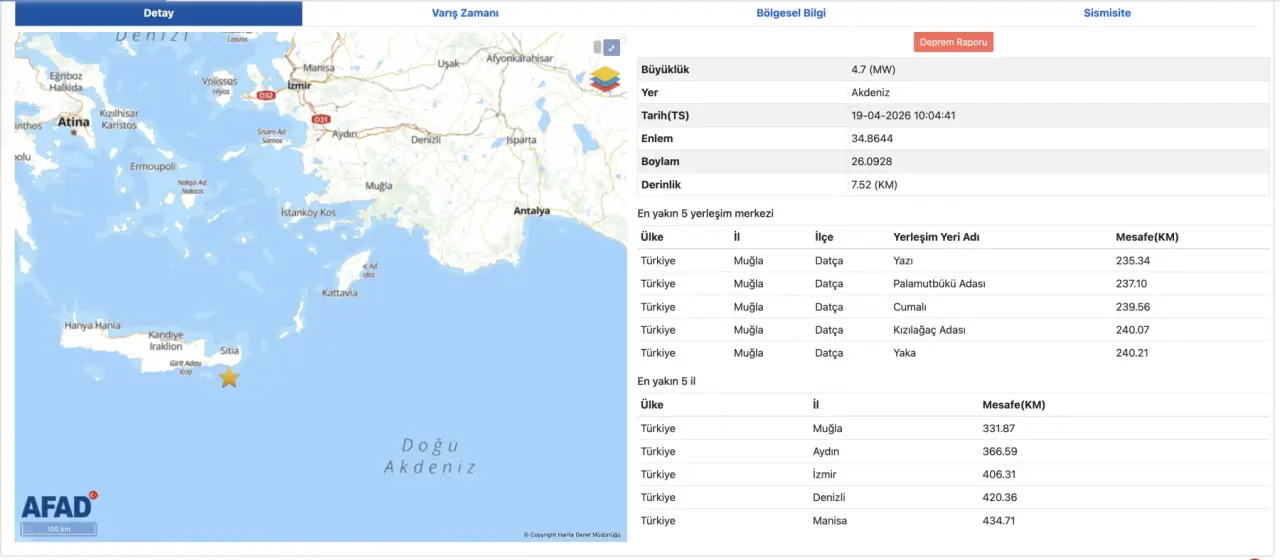1280x560 pixels.
Task: Click the O32 road shield icon
Action: (x=266, y=95)
